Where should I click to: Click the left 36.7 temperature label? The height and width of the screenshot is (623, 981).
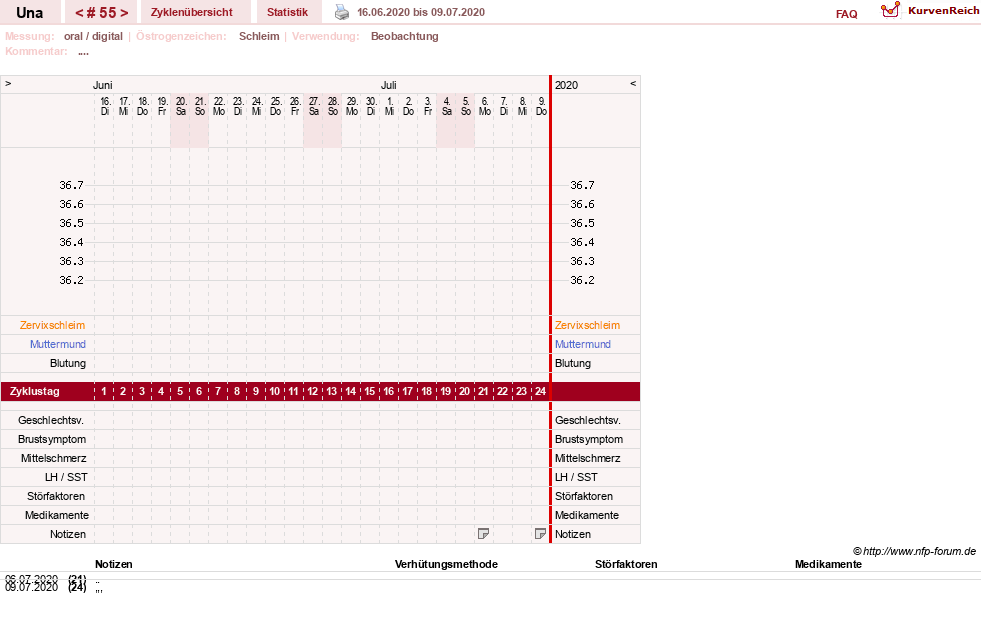(x=71, y=185)
